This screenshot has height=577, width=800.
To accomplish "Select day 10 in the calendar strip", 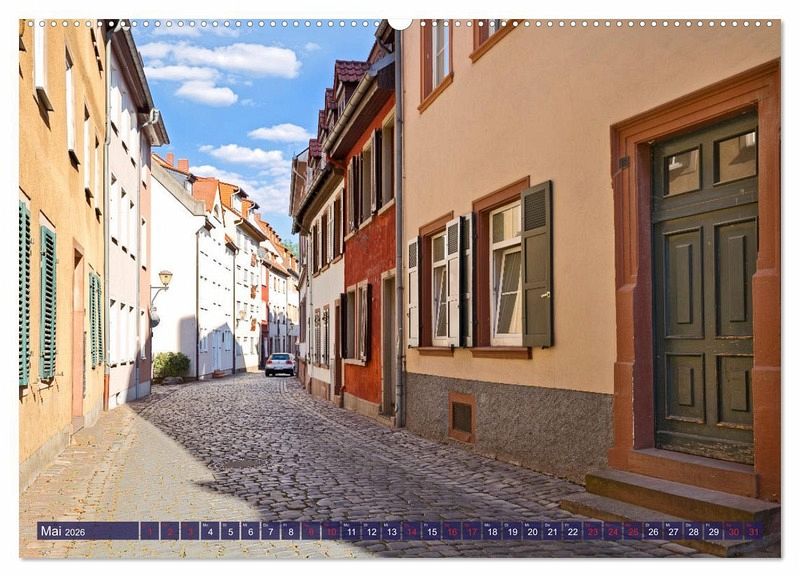I will 331,531.
